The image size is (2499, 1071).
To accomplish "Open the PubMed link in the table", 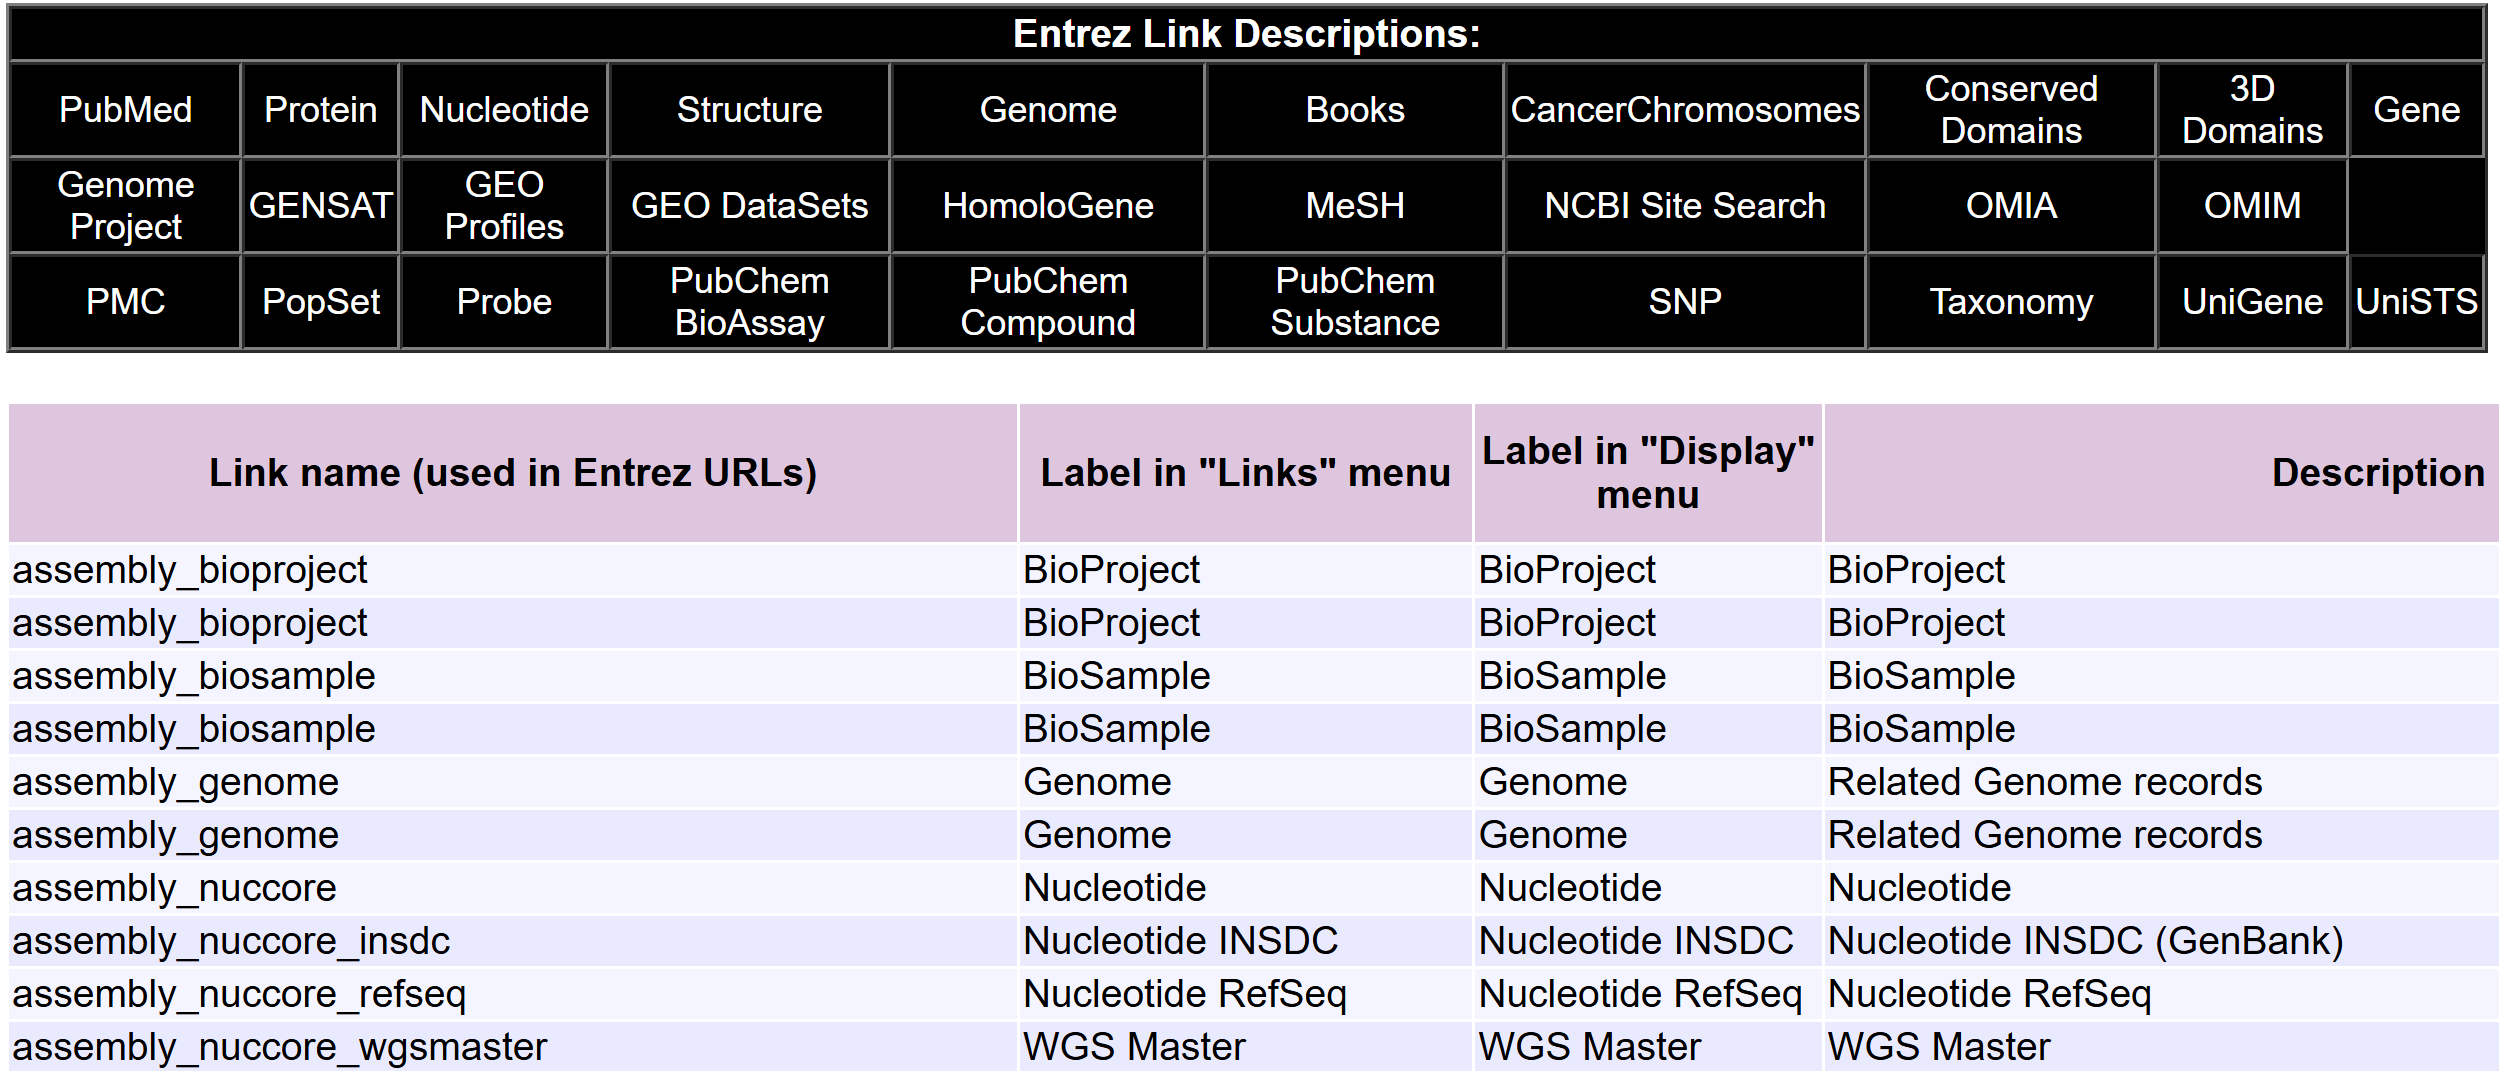I will 125,110.
